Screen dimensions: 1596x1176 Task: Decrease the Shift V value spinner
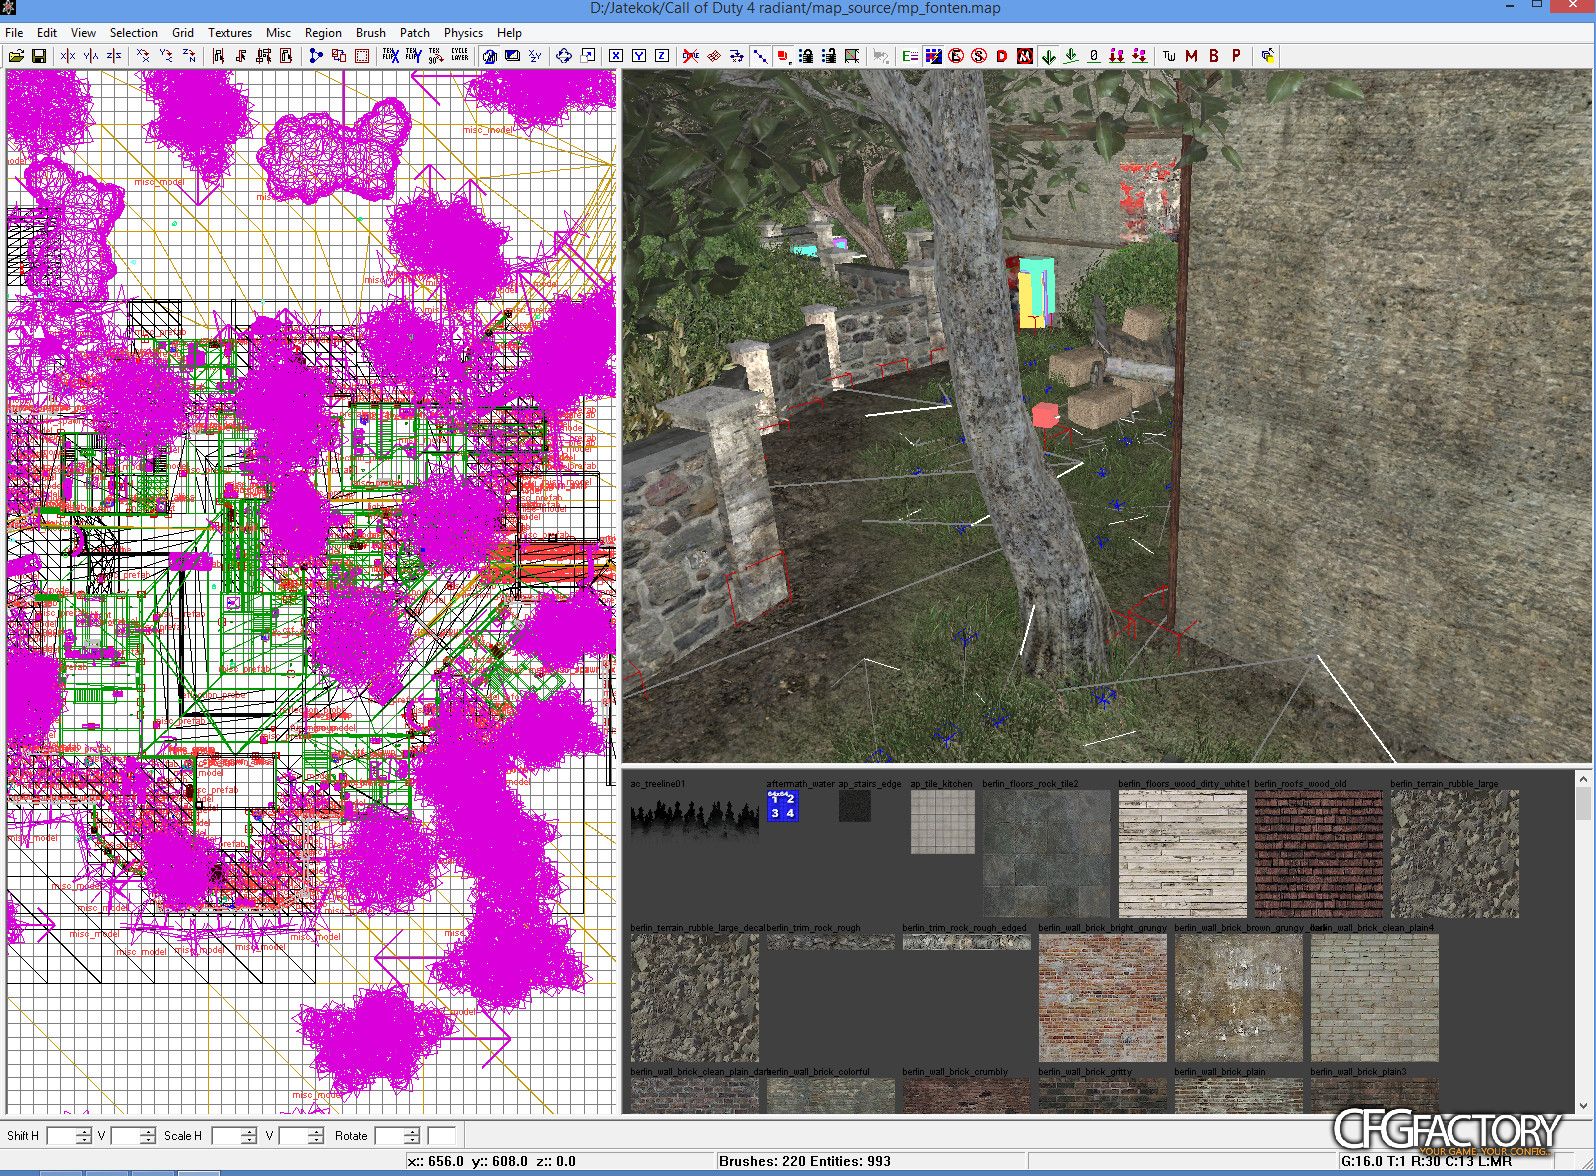point(147,1140)
